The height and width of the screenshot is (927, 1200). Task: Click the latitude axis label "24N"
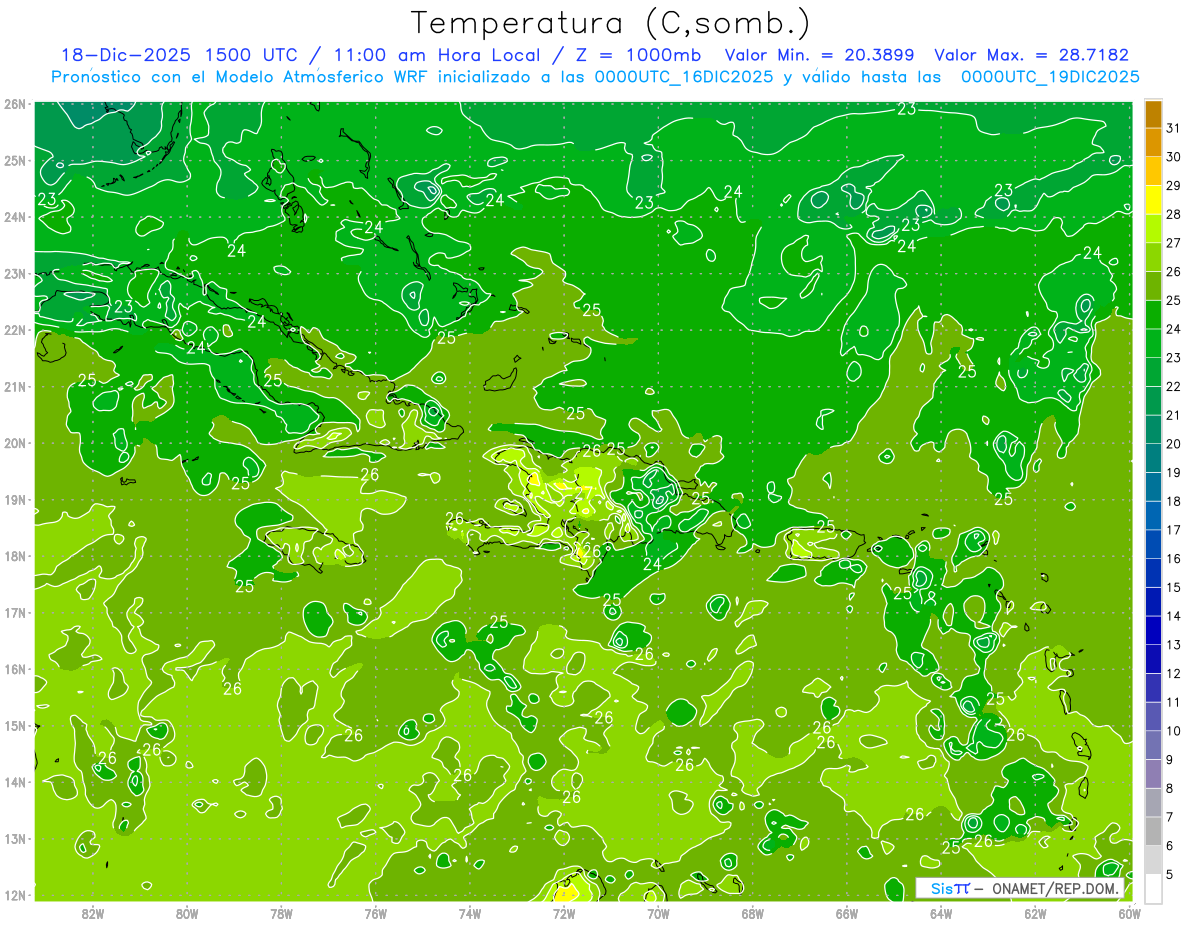(x=15, y=216)
